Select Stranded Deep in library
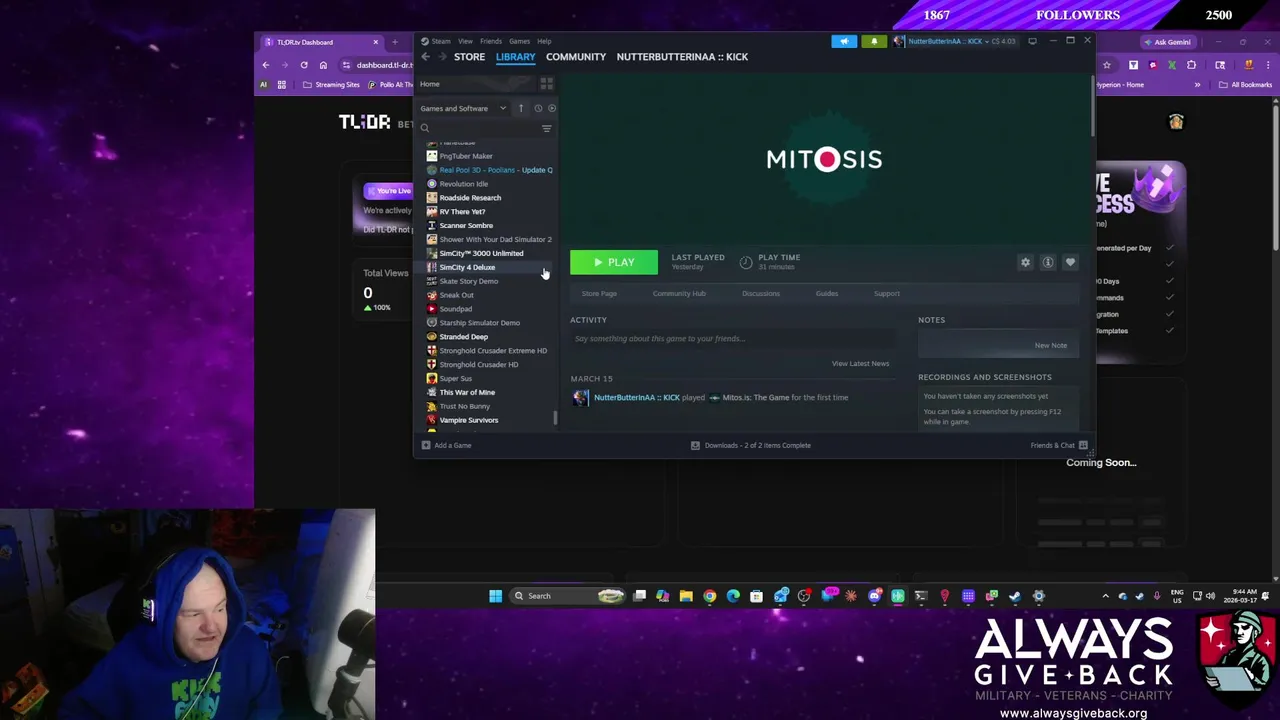The height and width of the screenshot is (720, 1280). (463, 337)
